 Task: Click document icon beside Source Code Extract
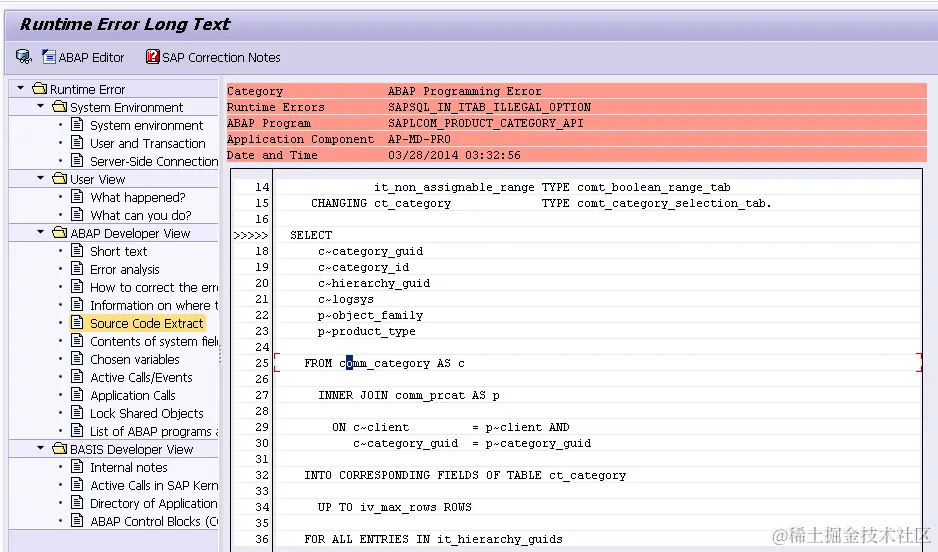click(x=77, y=322)
